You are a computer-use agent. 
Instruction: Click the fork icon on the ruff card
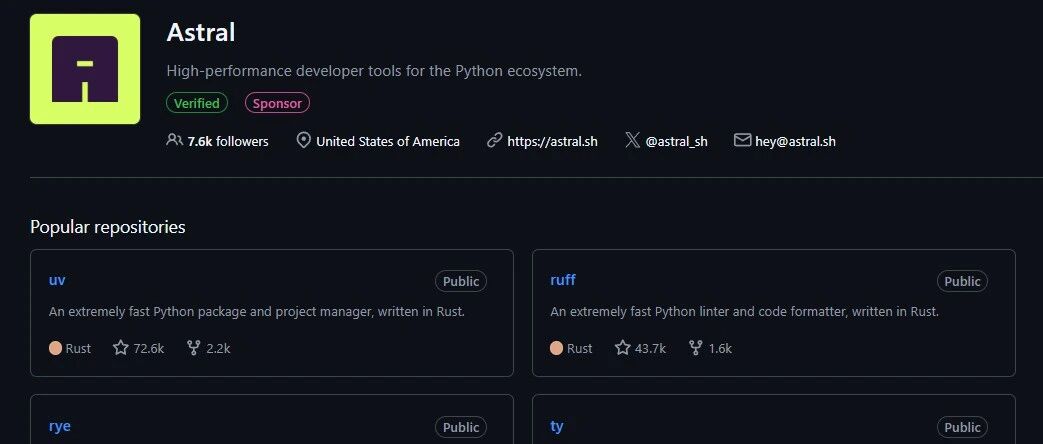coord(695,347)
